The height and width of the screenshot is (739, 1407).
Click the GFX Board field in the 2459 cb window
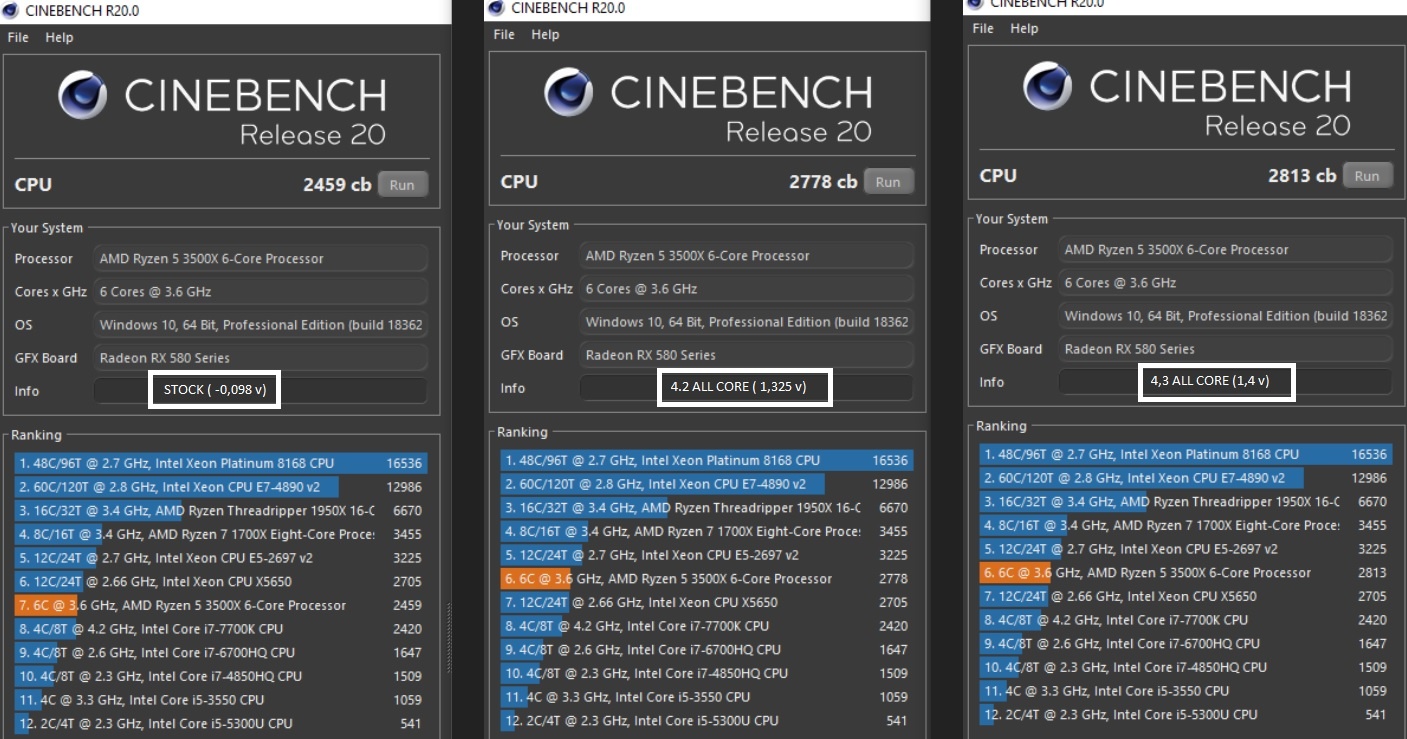coord(260,357)
